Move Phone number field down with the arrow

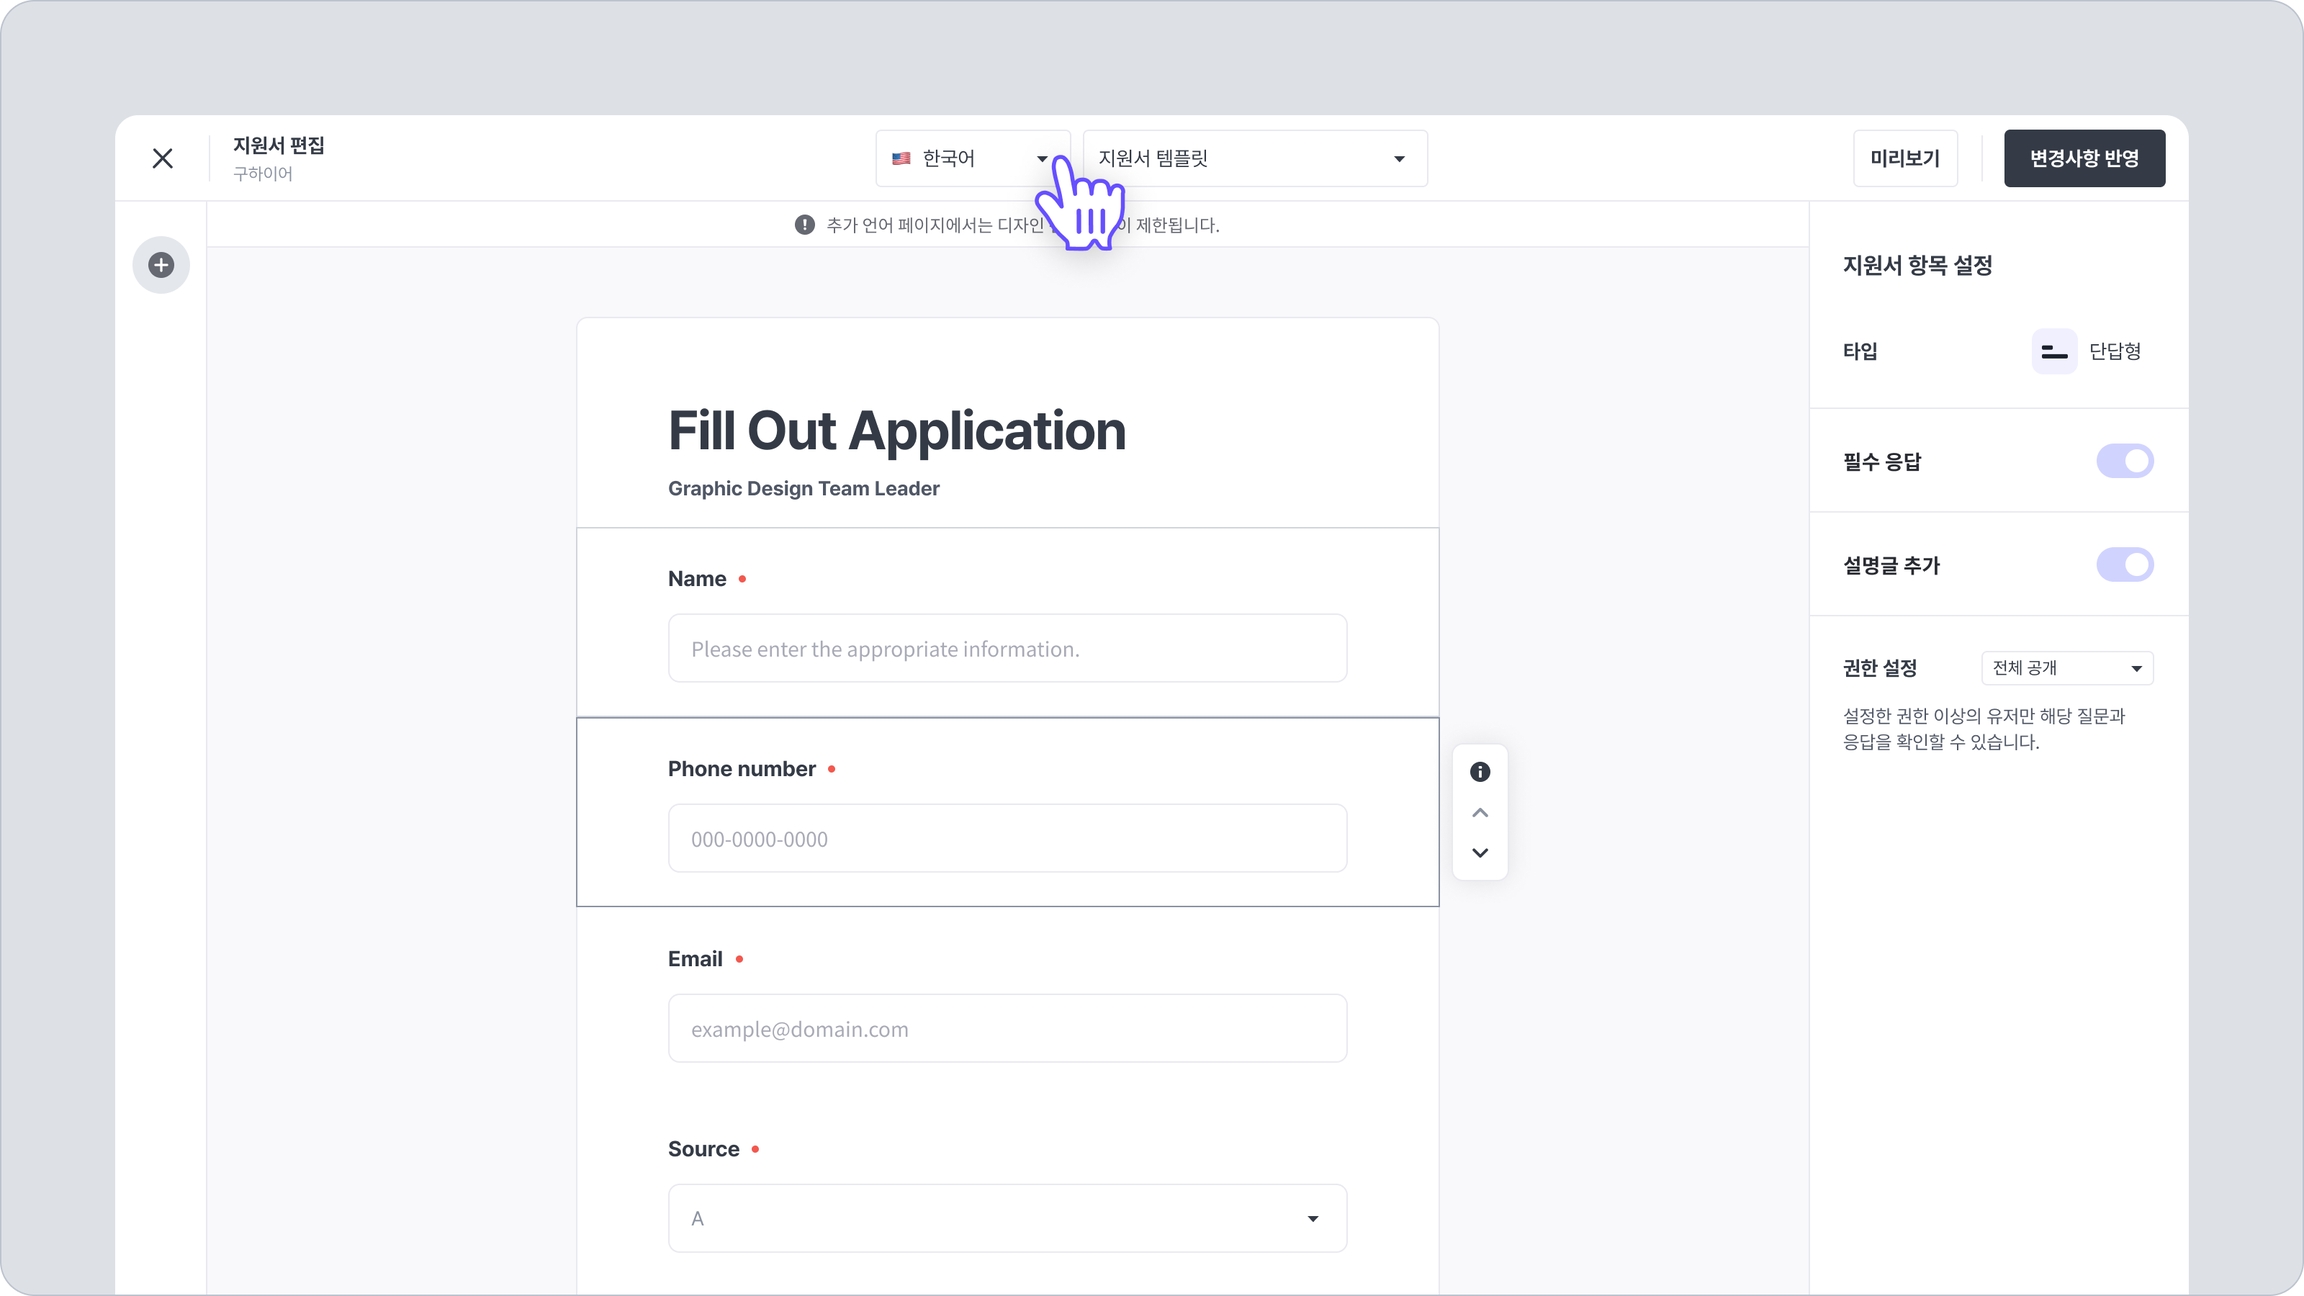pyautogui.click(x=1480, y=853)
